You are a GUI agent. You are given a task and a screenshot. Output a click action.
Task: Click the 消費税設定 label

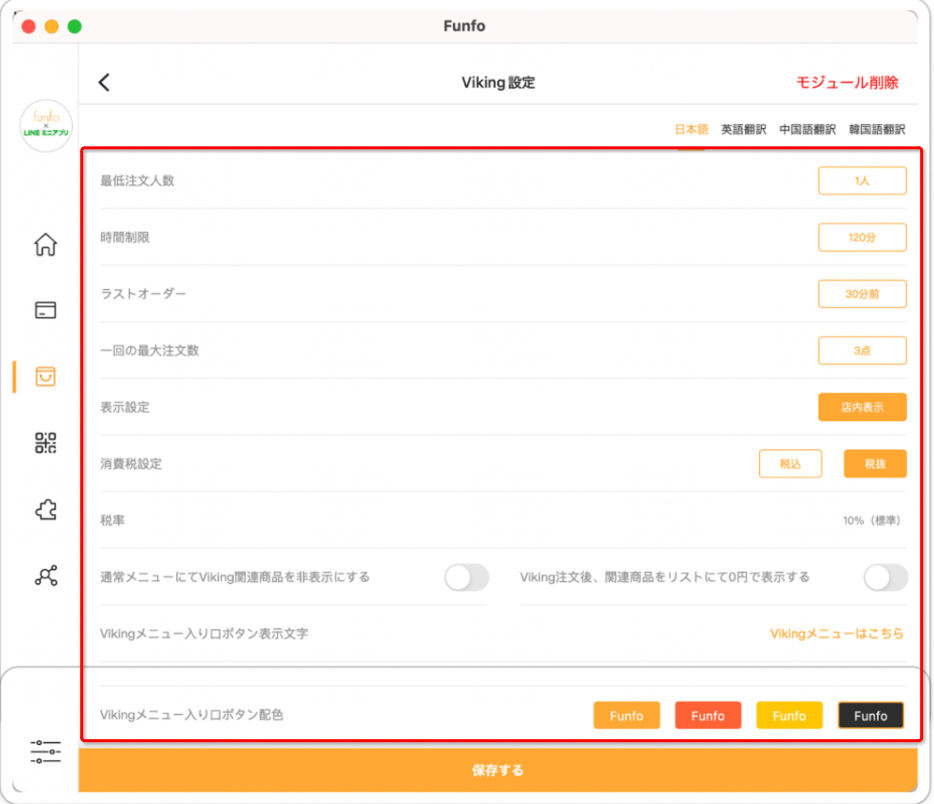(130, 464)
